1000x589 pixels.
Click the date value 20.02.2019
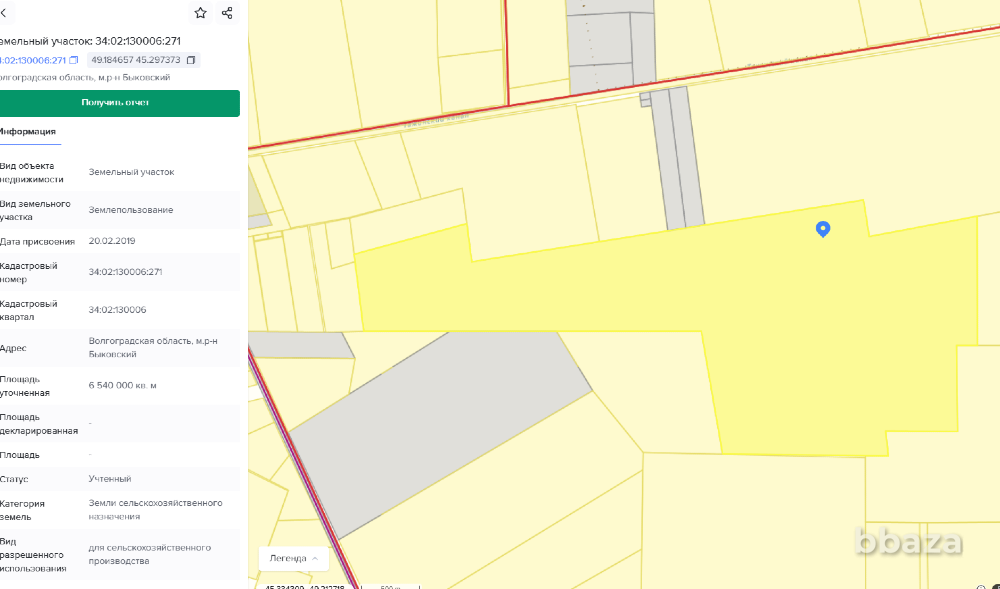[x=112, y=241]
